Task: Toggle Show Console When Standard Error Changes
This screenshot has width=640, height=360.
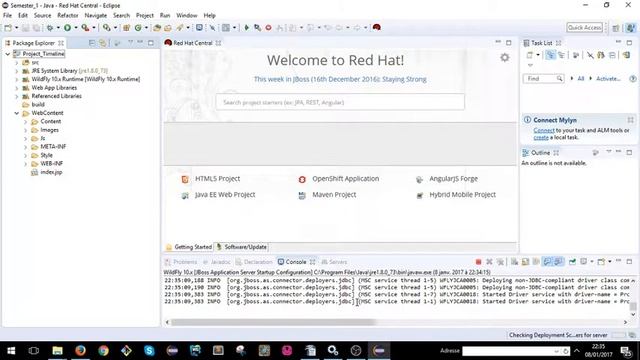Action: [x=558, y=262]
